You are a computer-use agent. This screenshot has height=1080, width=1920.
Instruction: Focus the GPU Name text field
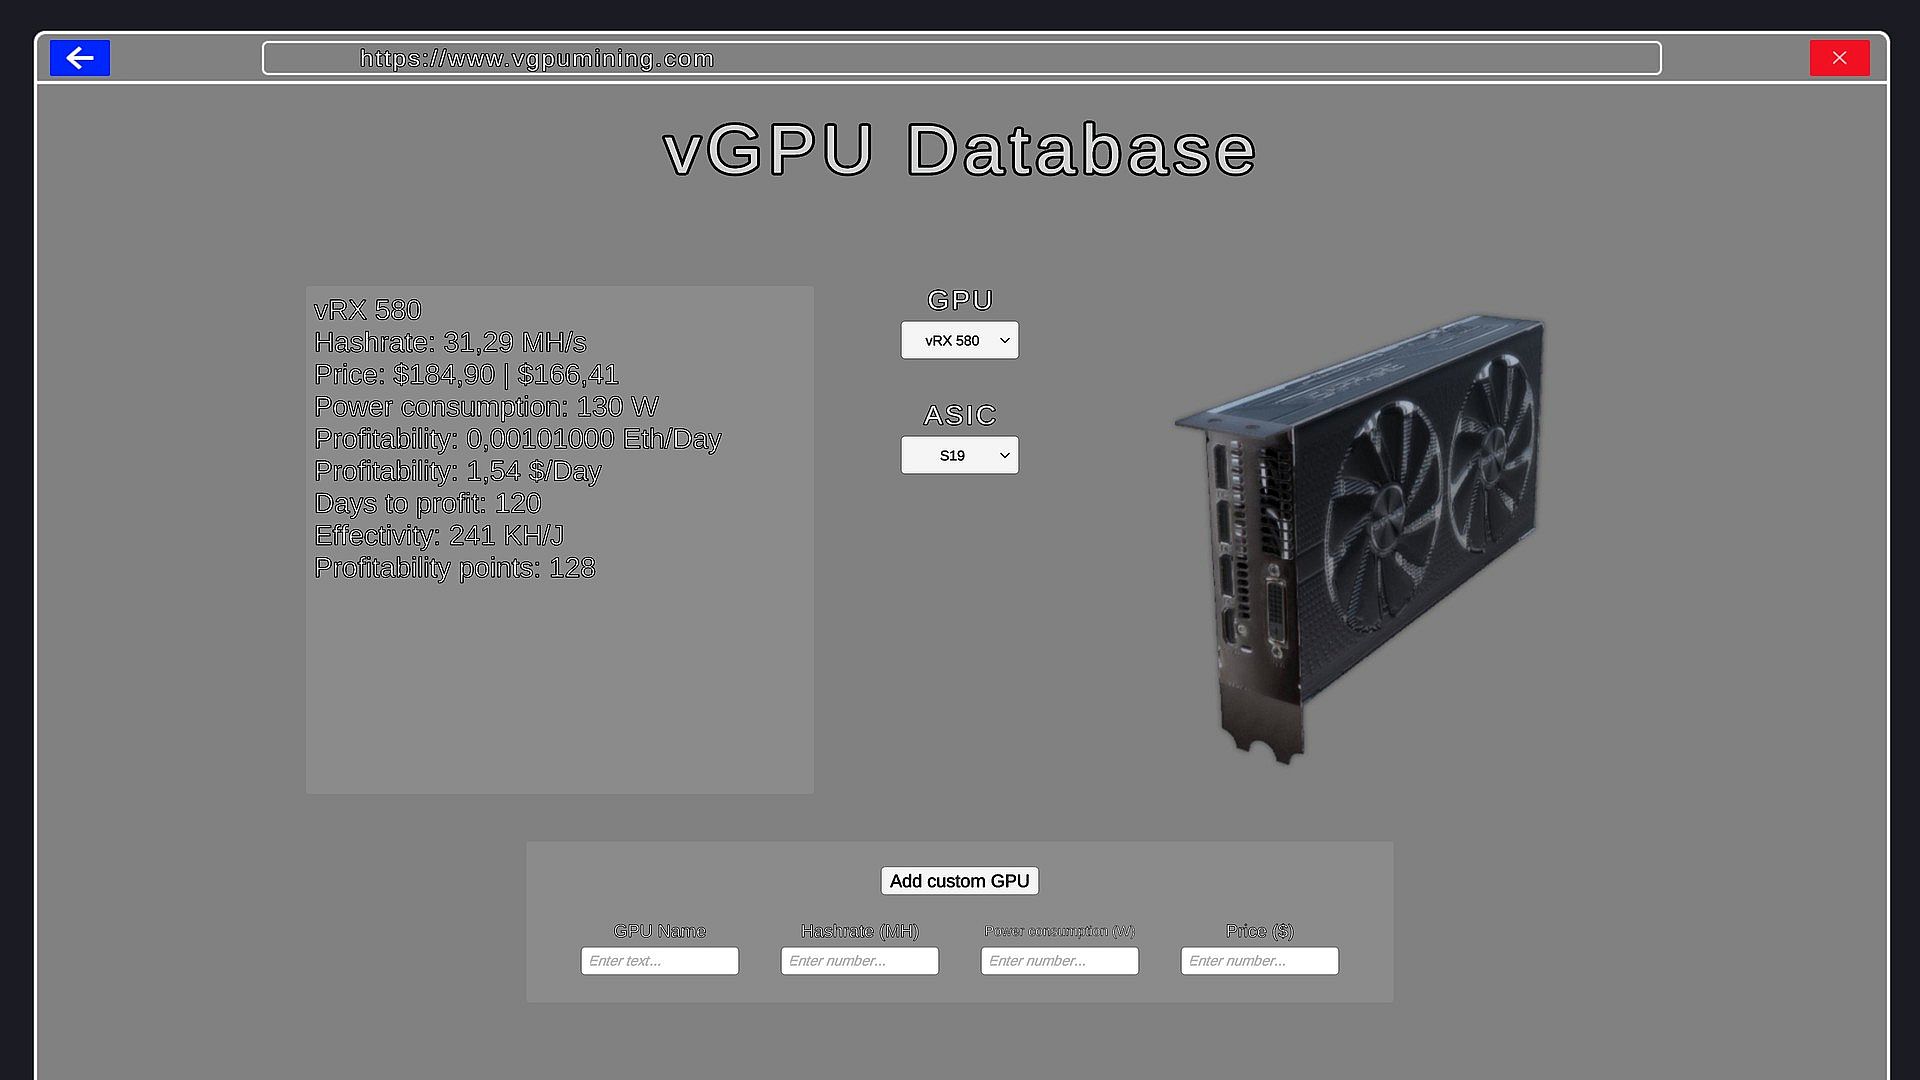tap(659, 961)
